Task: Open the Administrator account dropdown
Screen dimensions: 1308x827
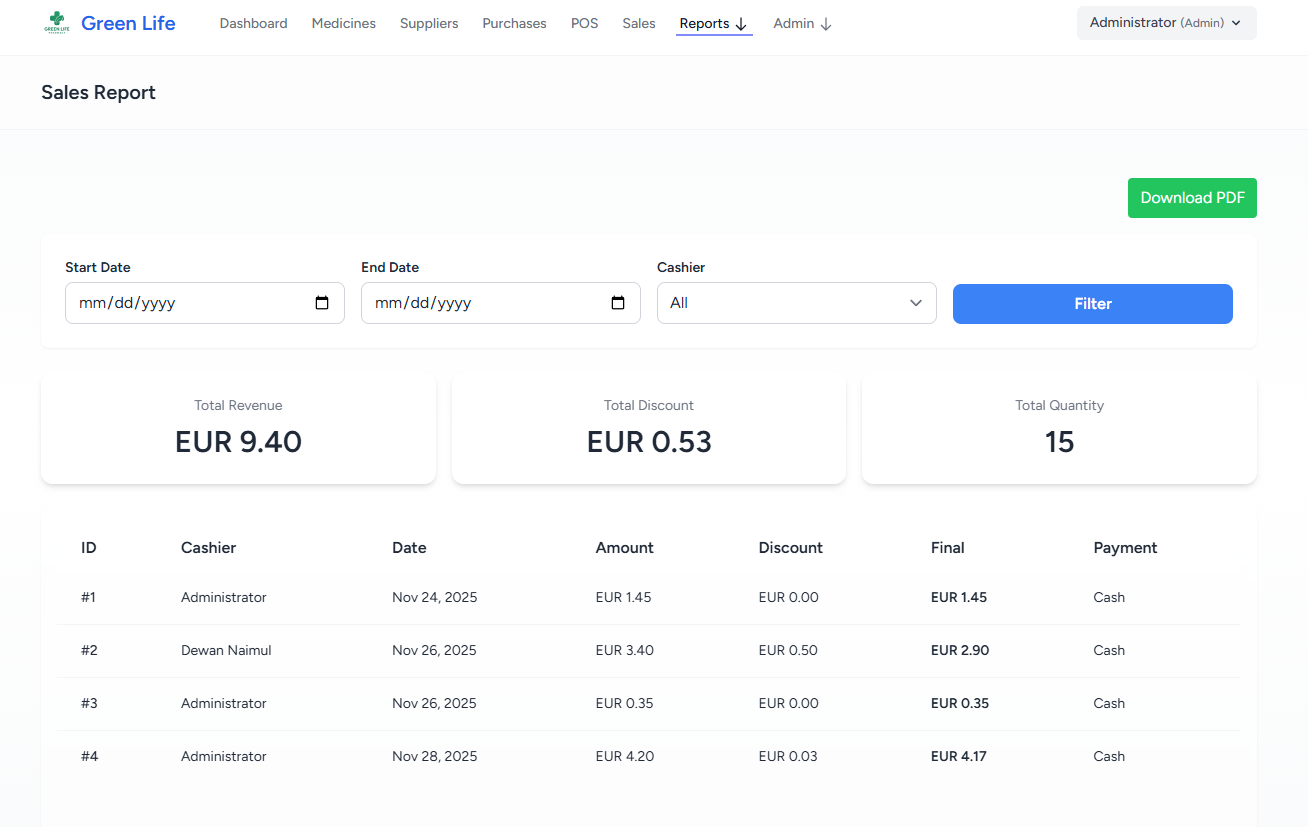Action: click(1166, 23)
